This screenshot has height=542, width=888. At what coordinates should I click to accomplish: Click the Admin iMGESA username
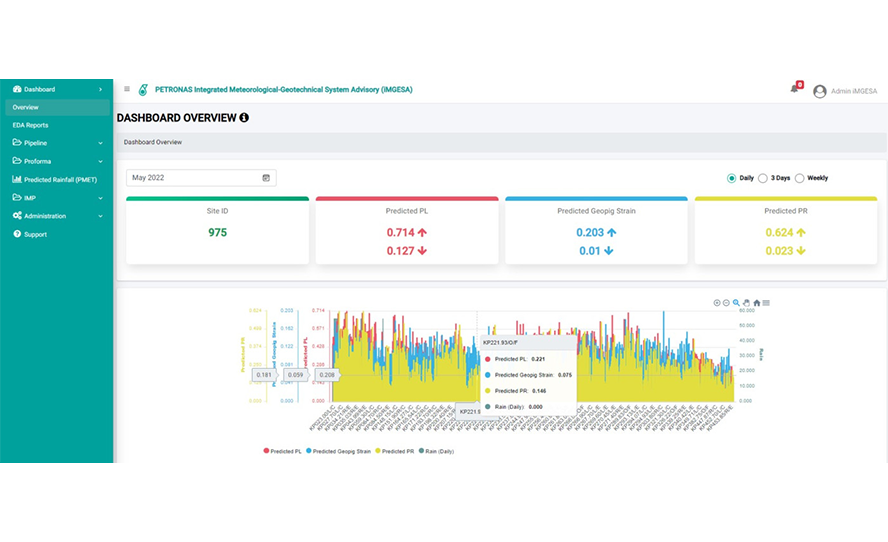click(854, 91)
